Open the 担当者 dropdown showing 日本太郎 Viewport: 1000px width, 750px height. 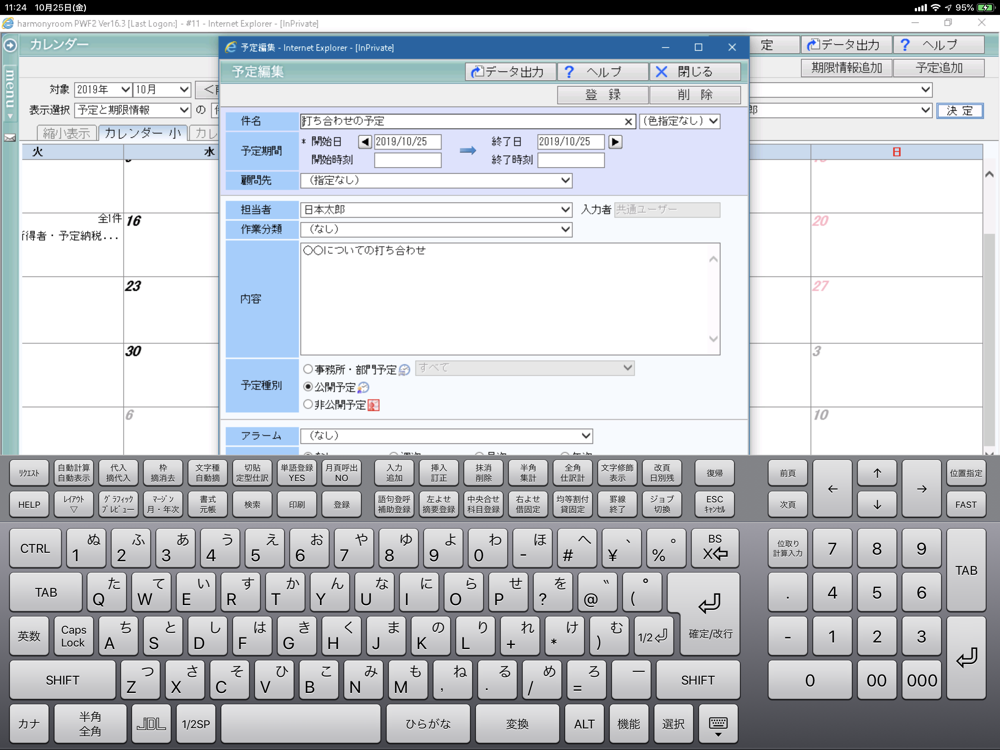click(436, 210)
